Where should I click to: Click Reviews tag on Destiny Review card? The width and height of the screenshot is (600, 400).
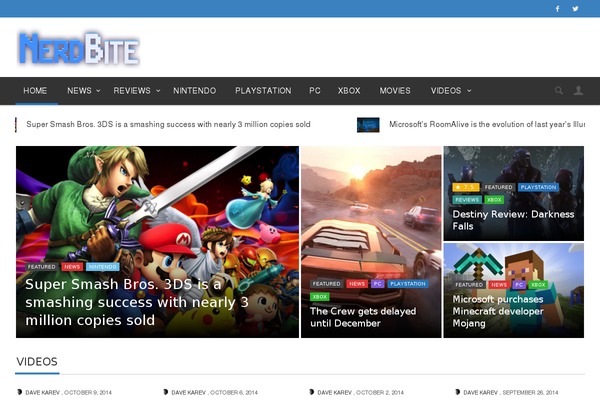click(x=467, y=200)
